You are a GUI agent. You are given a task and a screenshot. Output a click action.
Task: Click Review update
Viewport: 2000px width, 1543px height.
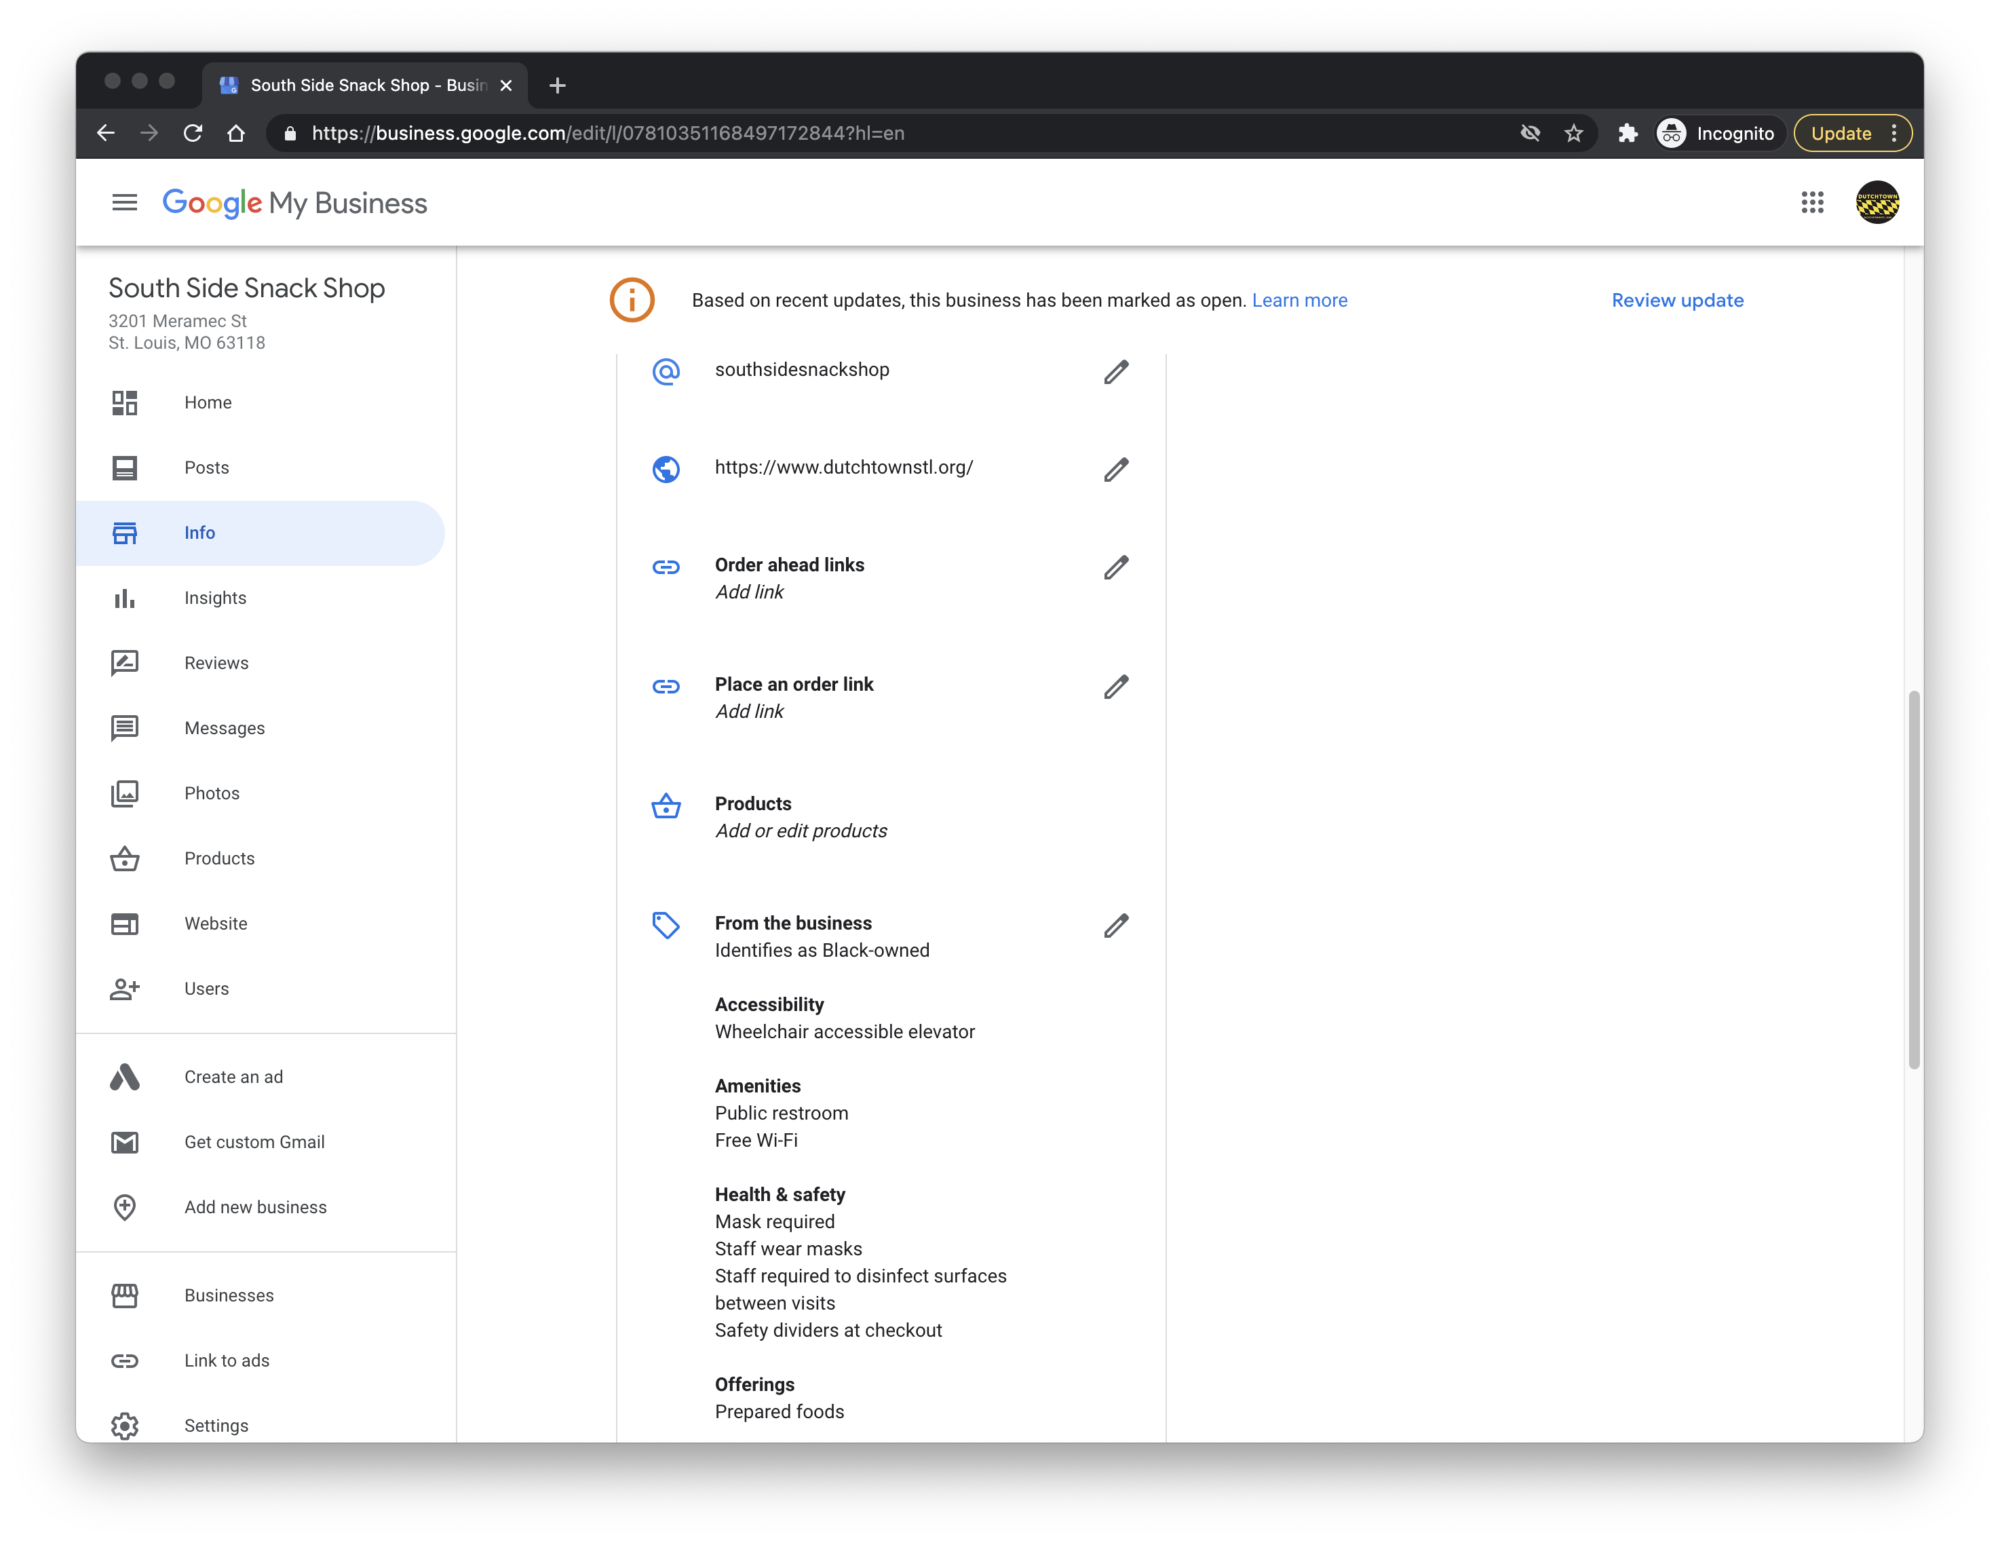coord(1677,300)
